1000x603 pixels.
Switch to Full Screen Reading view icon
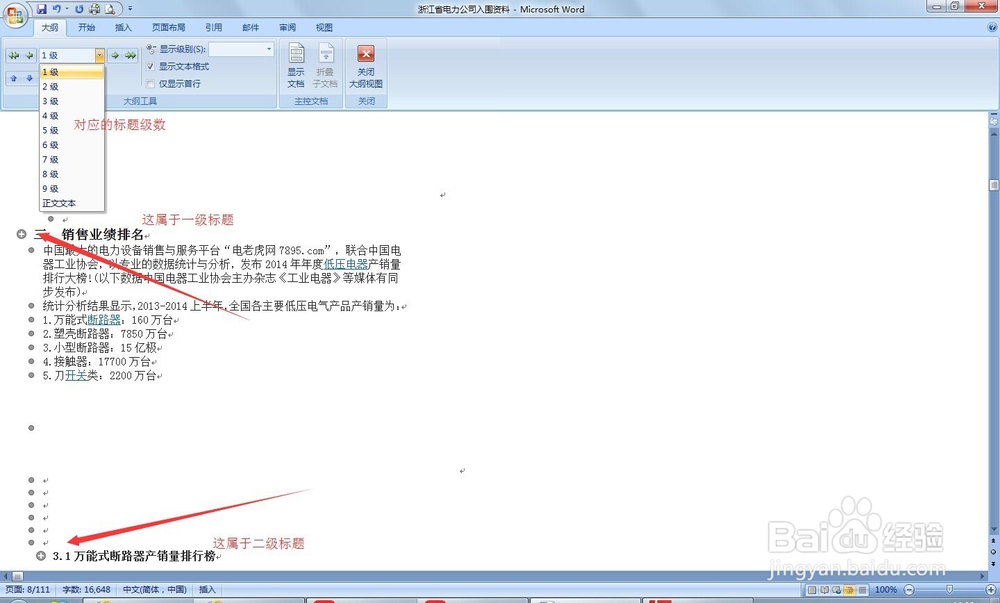pyautogui.click(x=824, y=590)
